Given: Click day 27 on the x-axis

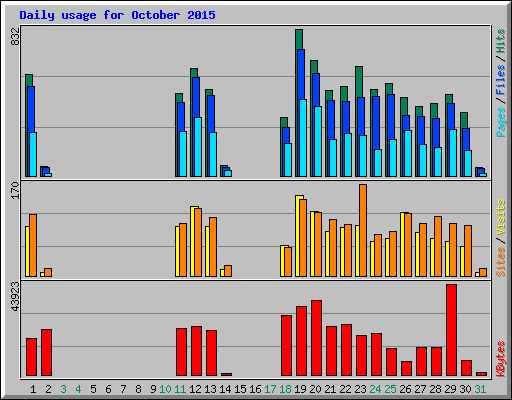Looking at the screenshot, I should tap(420, 389).
